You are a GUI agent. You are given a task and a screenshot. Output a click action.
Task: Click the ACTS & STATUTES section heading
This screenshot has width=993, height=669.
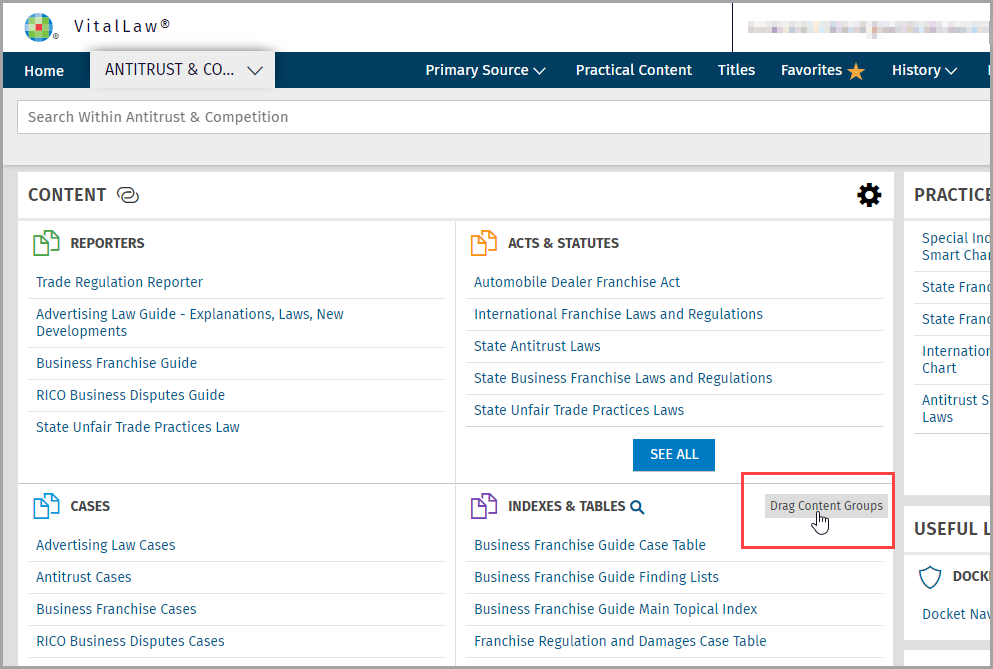(563, 243)
